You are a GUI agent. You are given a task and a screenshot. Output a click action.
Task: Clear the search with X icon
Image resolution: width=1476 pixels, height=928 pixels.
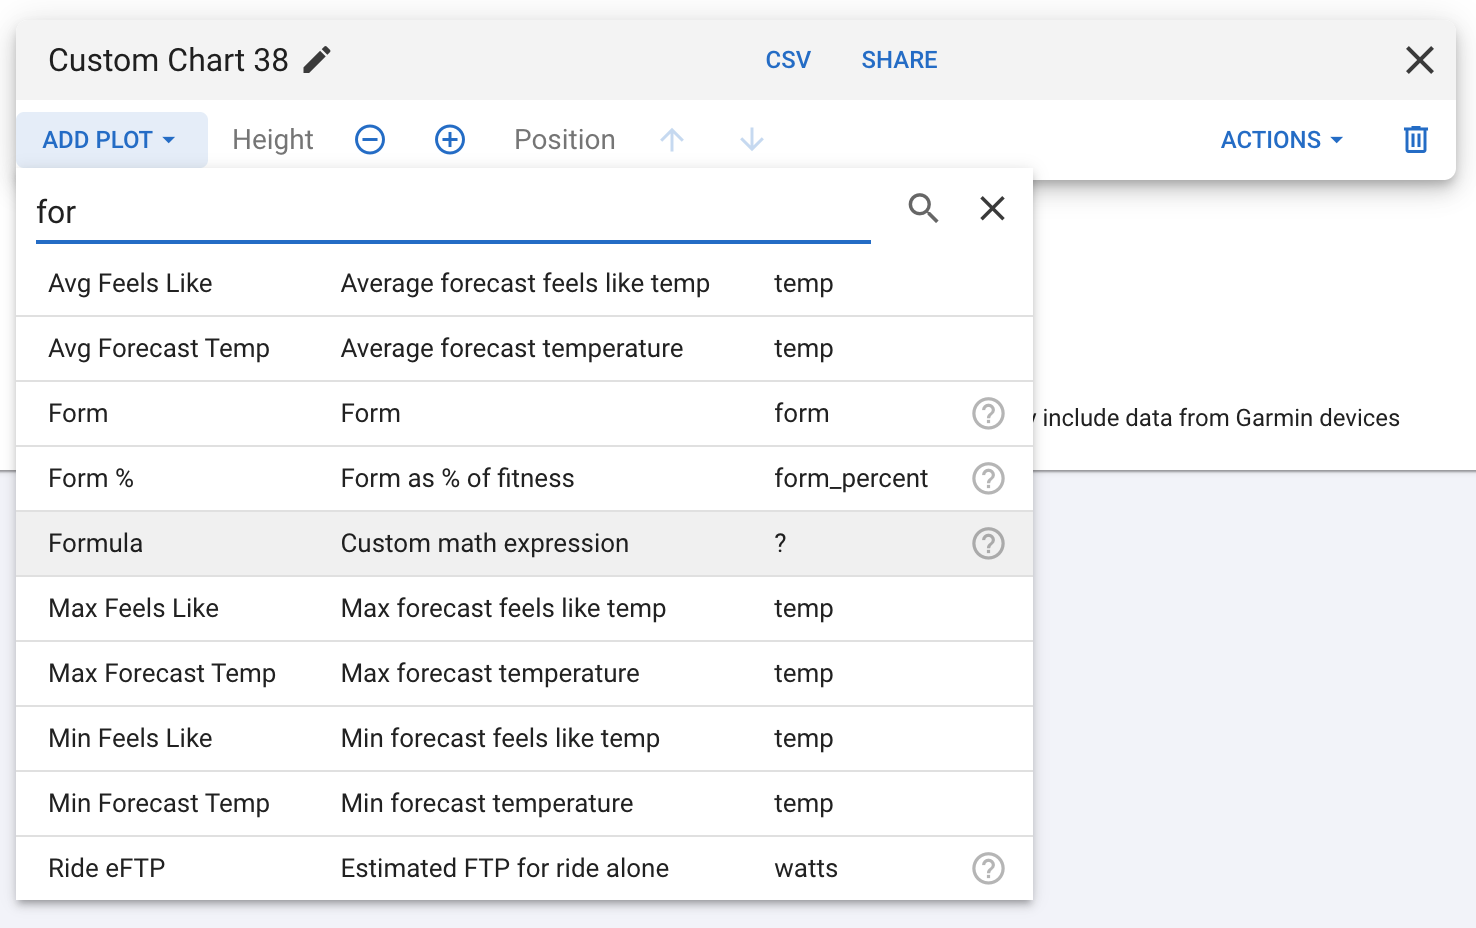[992, 209]
